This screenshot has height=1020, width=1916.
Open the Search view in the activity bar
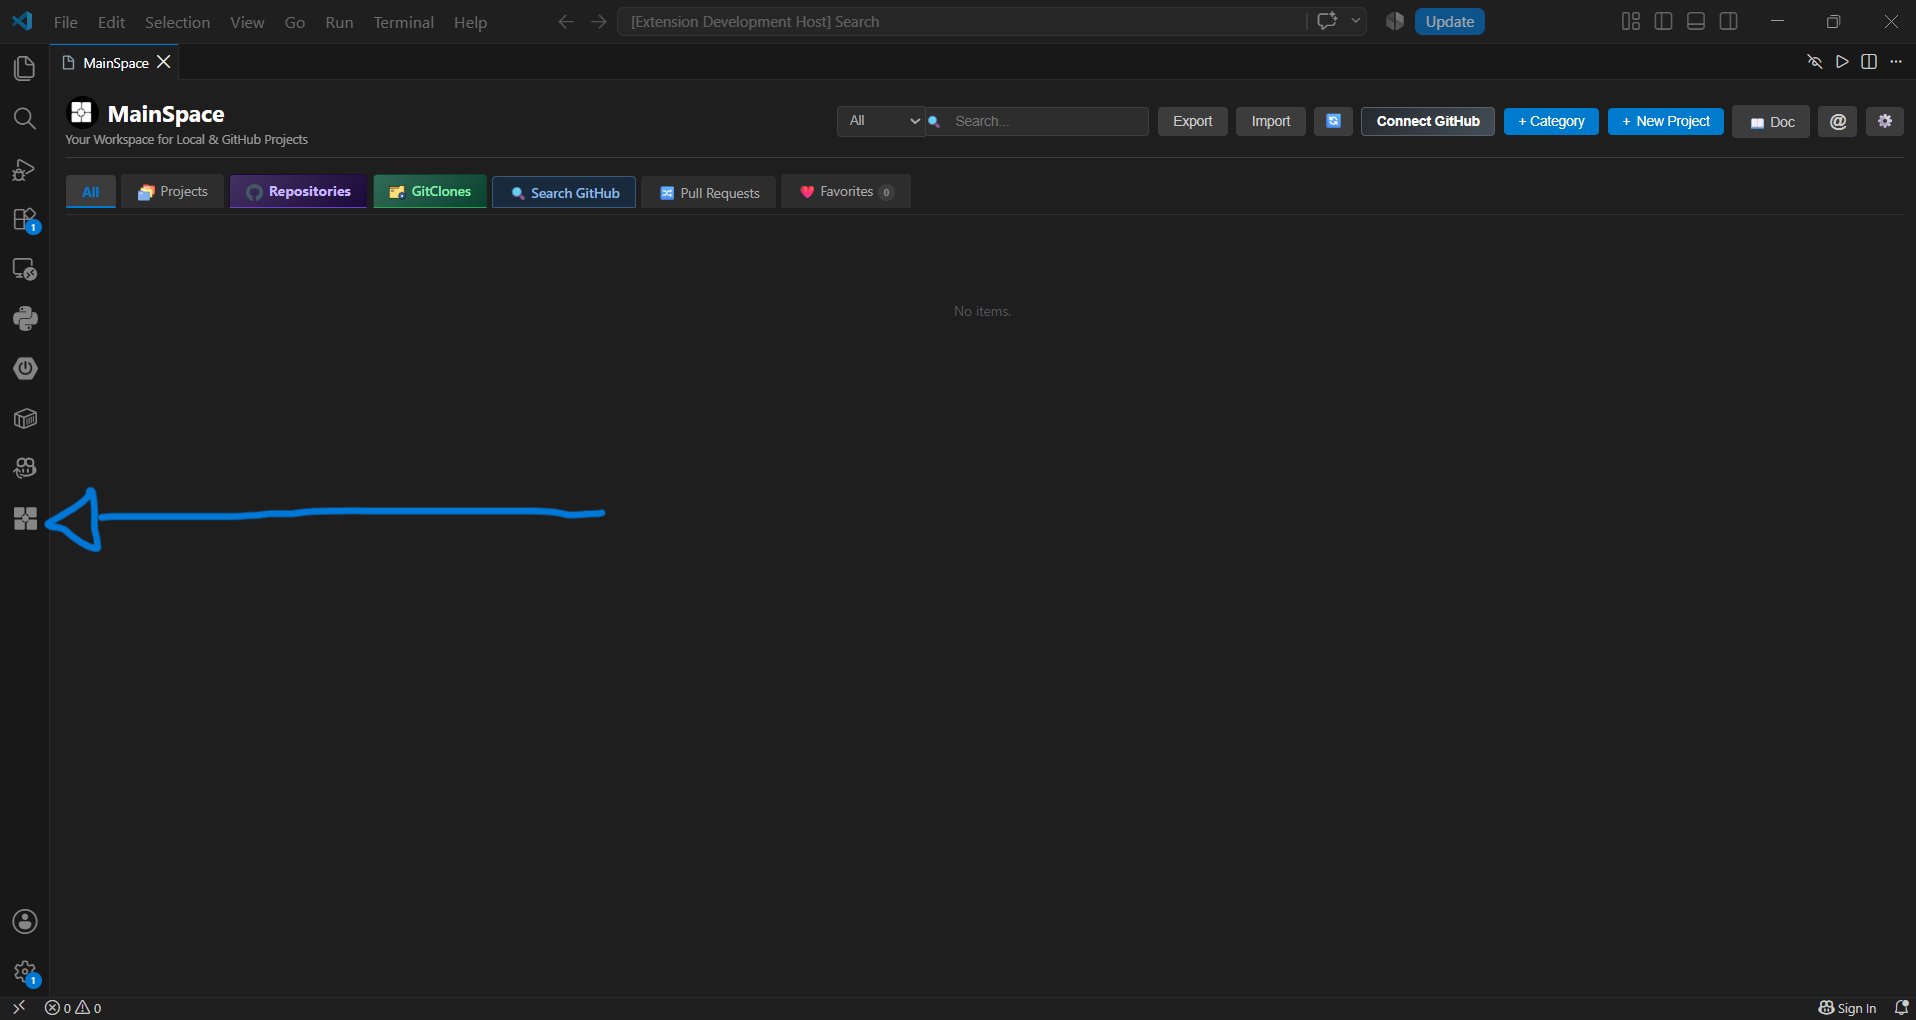point(25,119)
